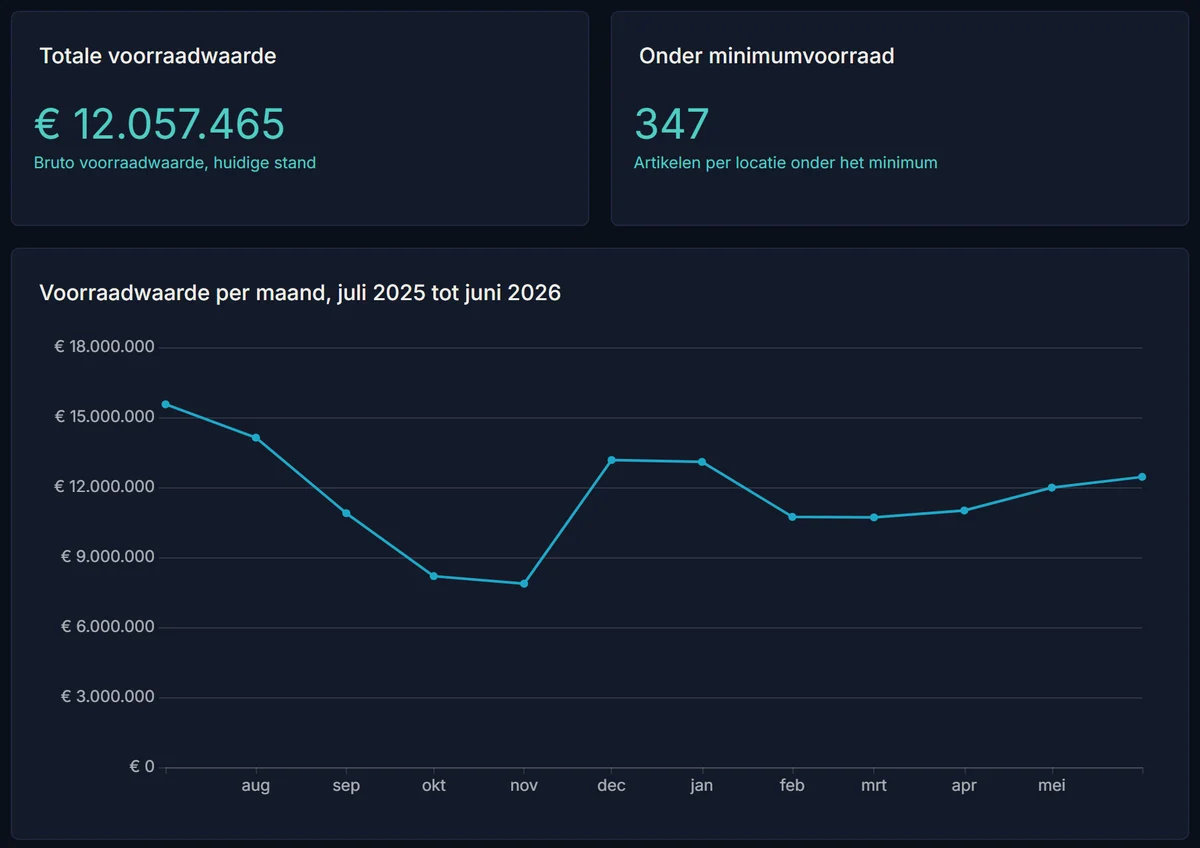Select the data point above 'jan'
The height and width of the screenshot is (848, 1200).
702,462
